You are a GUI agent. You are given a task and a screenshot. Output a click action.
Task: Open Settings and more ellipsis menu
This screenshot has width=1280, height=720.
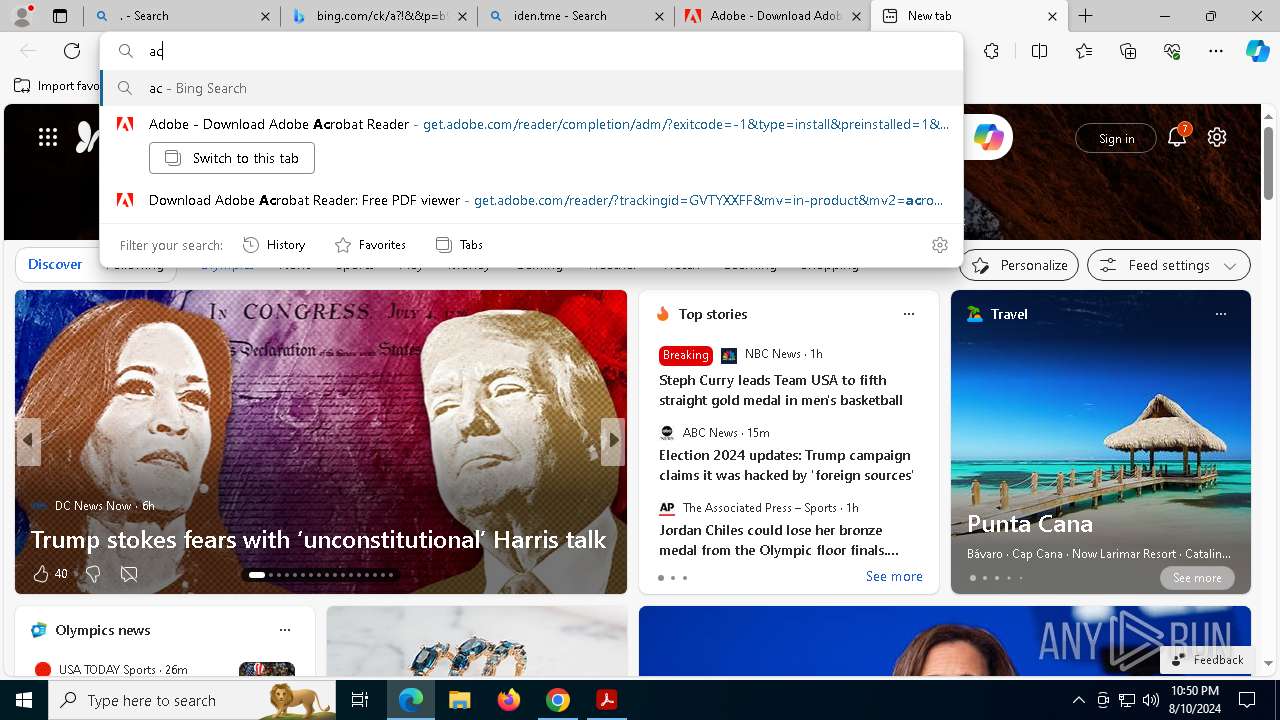[1216, 51]
